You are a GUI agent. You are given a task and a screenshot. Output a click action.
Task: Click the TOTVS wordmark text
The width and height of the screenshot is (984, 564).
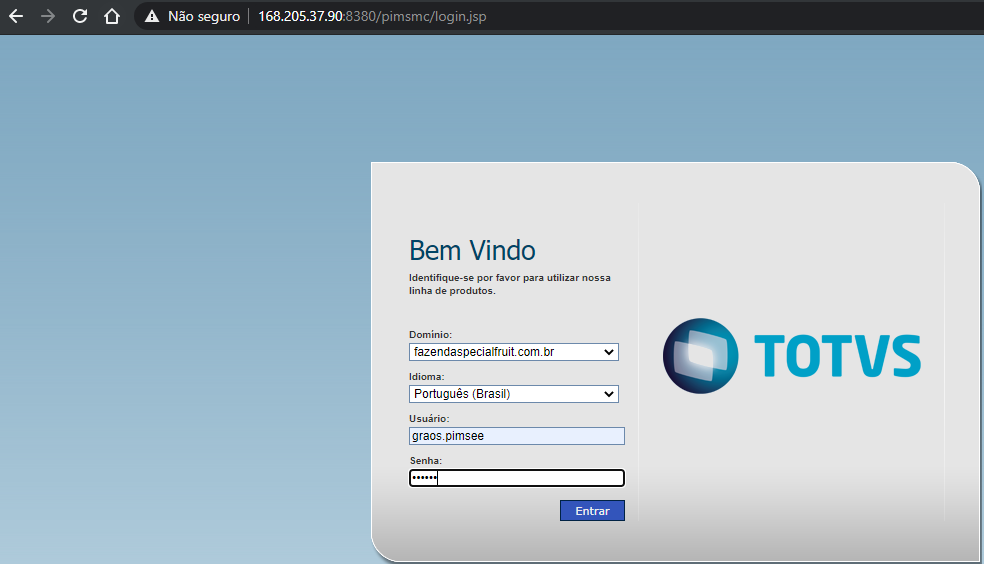[836, 356]
